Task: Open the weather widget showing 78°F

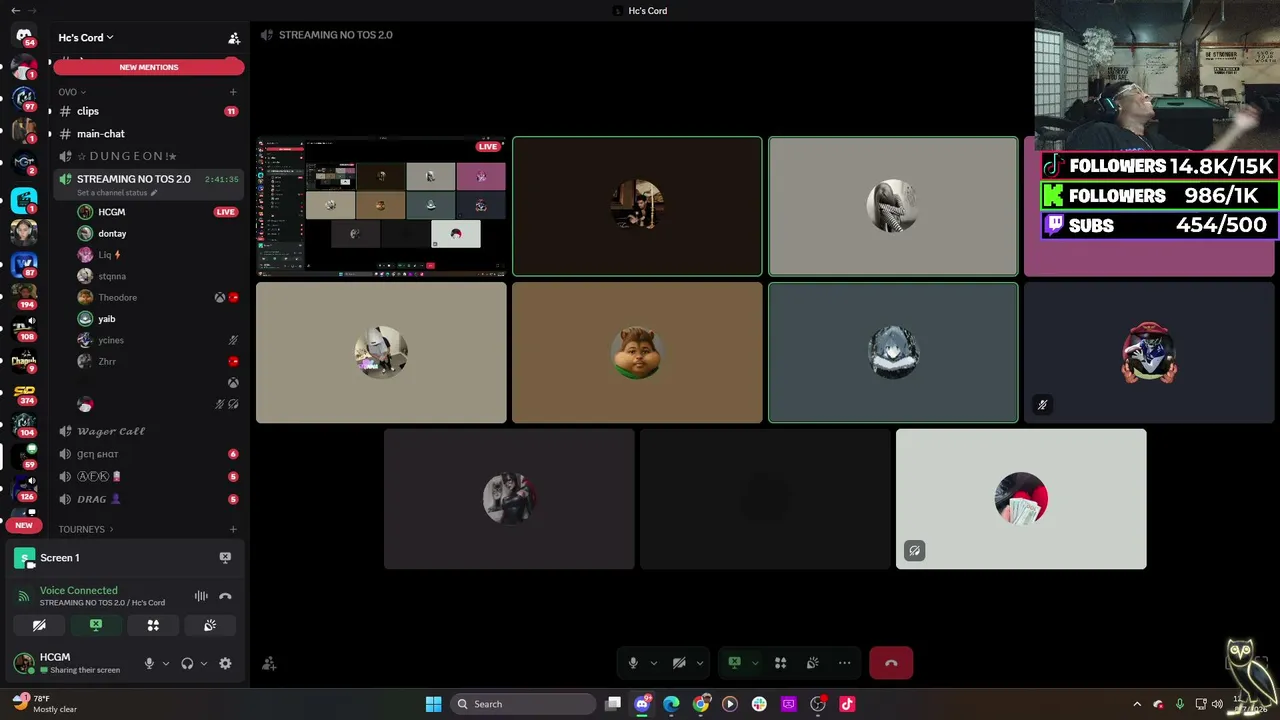Action: [45, 704]
